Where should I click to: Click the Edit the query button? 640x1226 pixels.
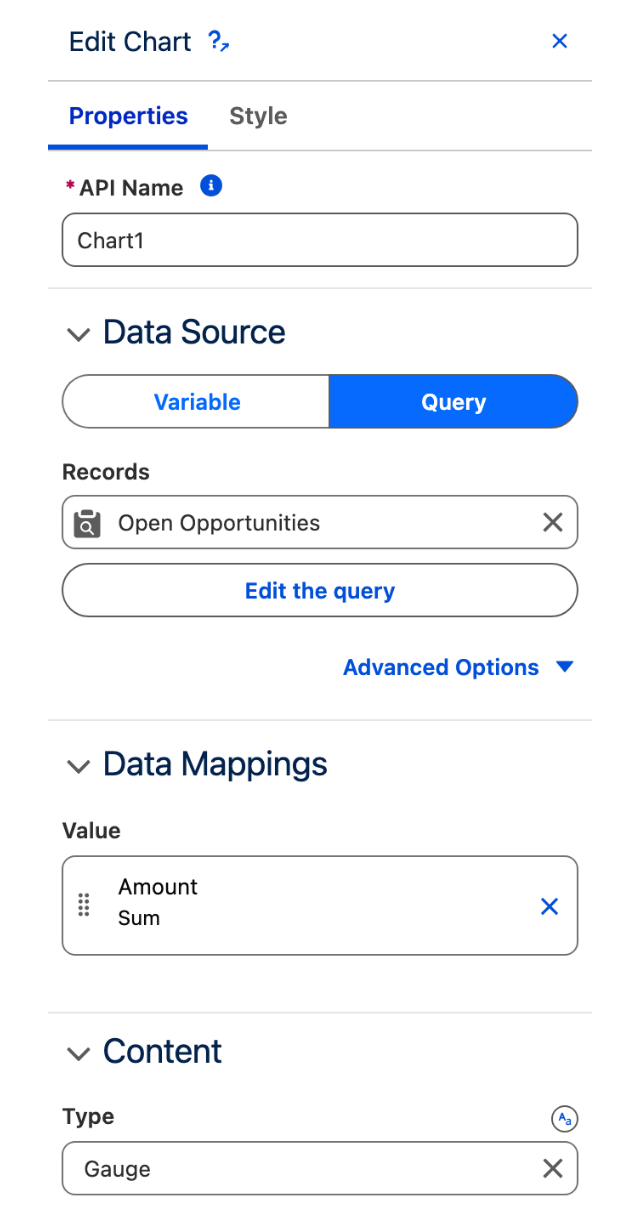320,590
